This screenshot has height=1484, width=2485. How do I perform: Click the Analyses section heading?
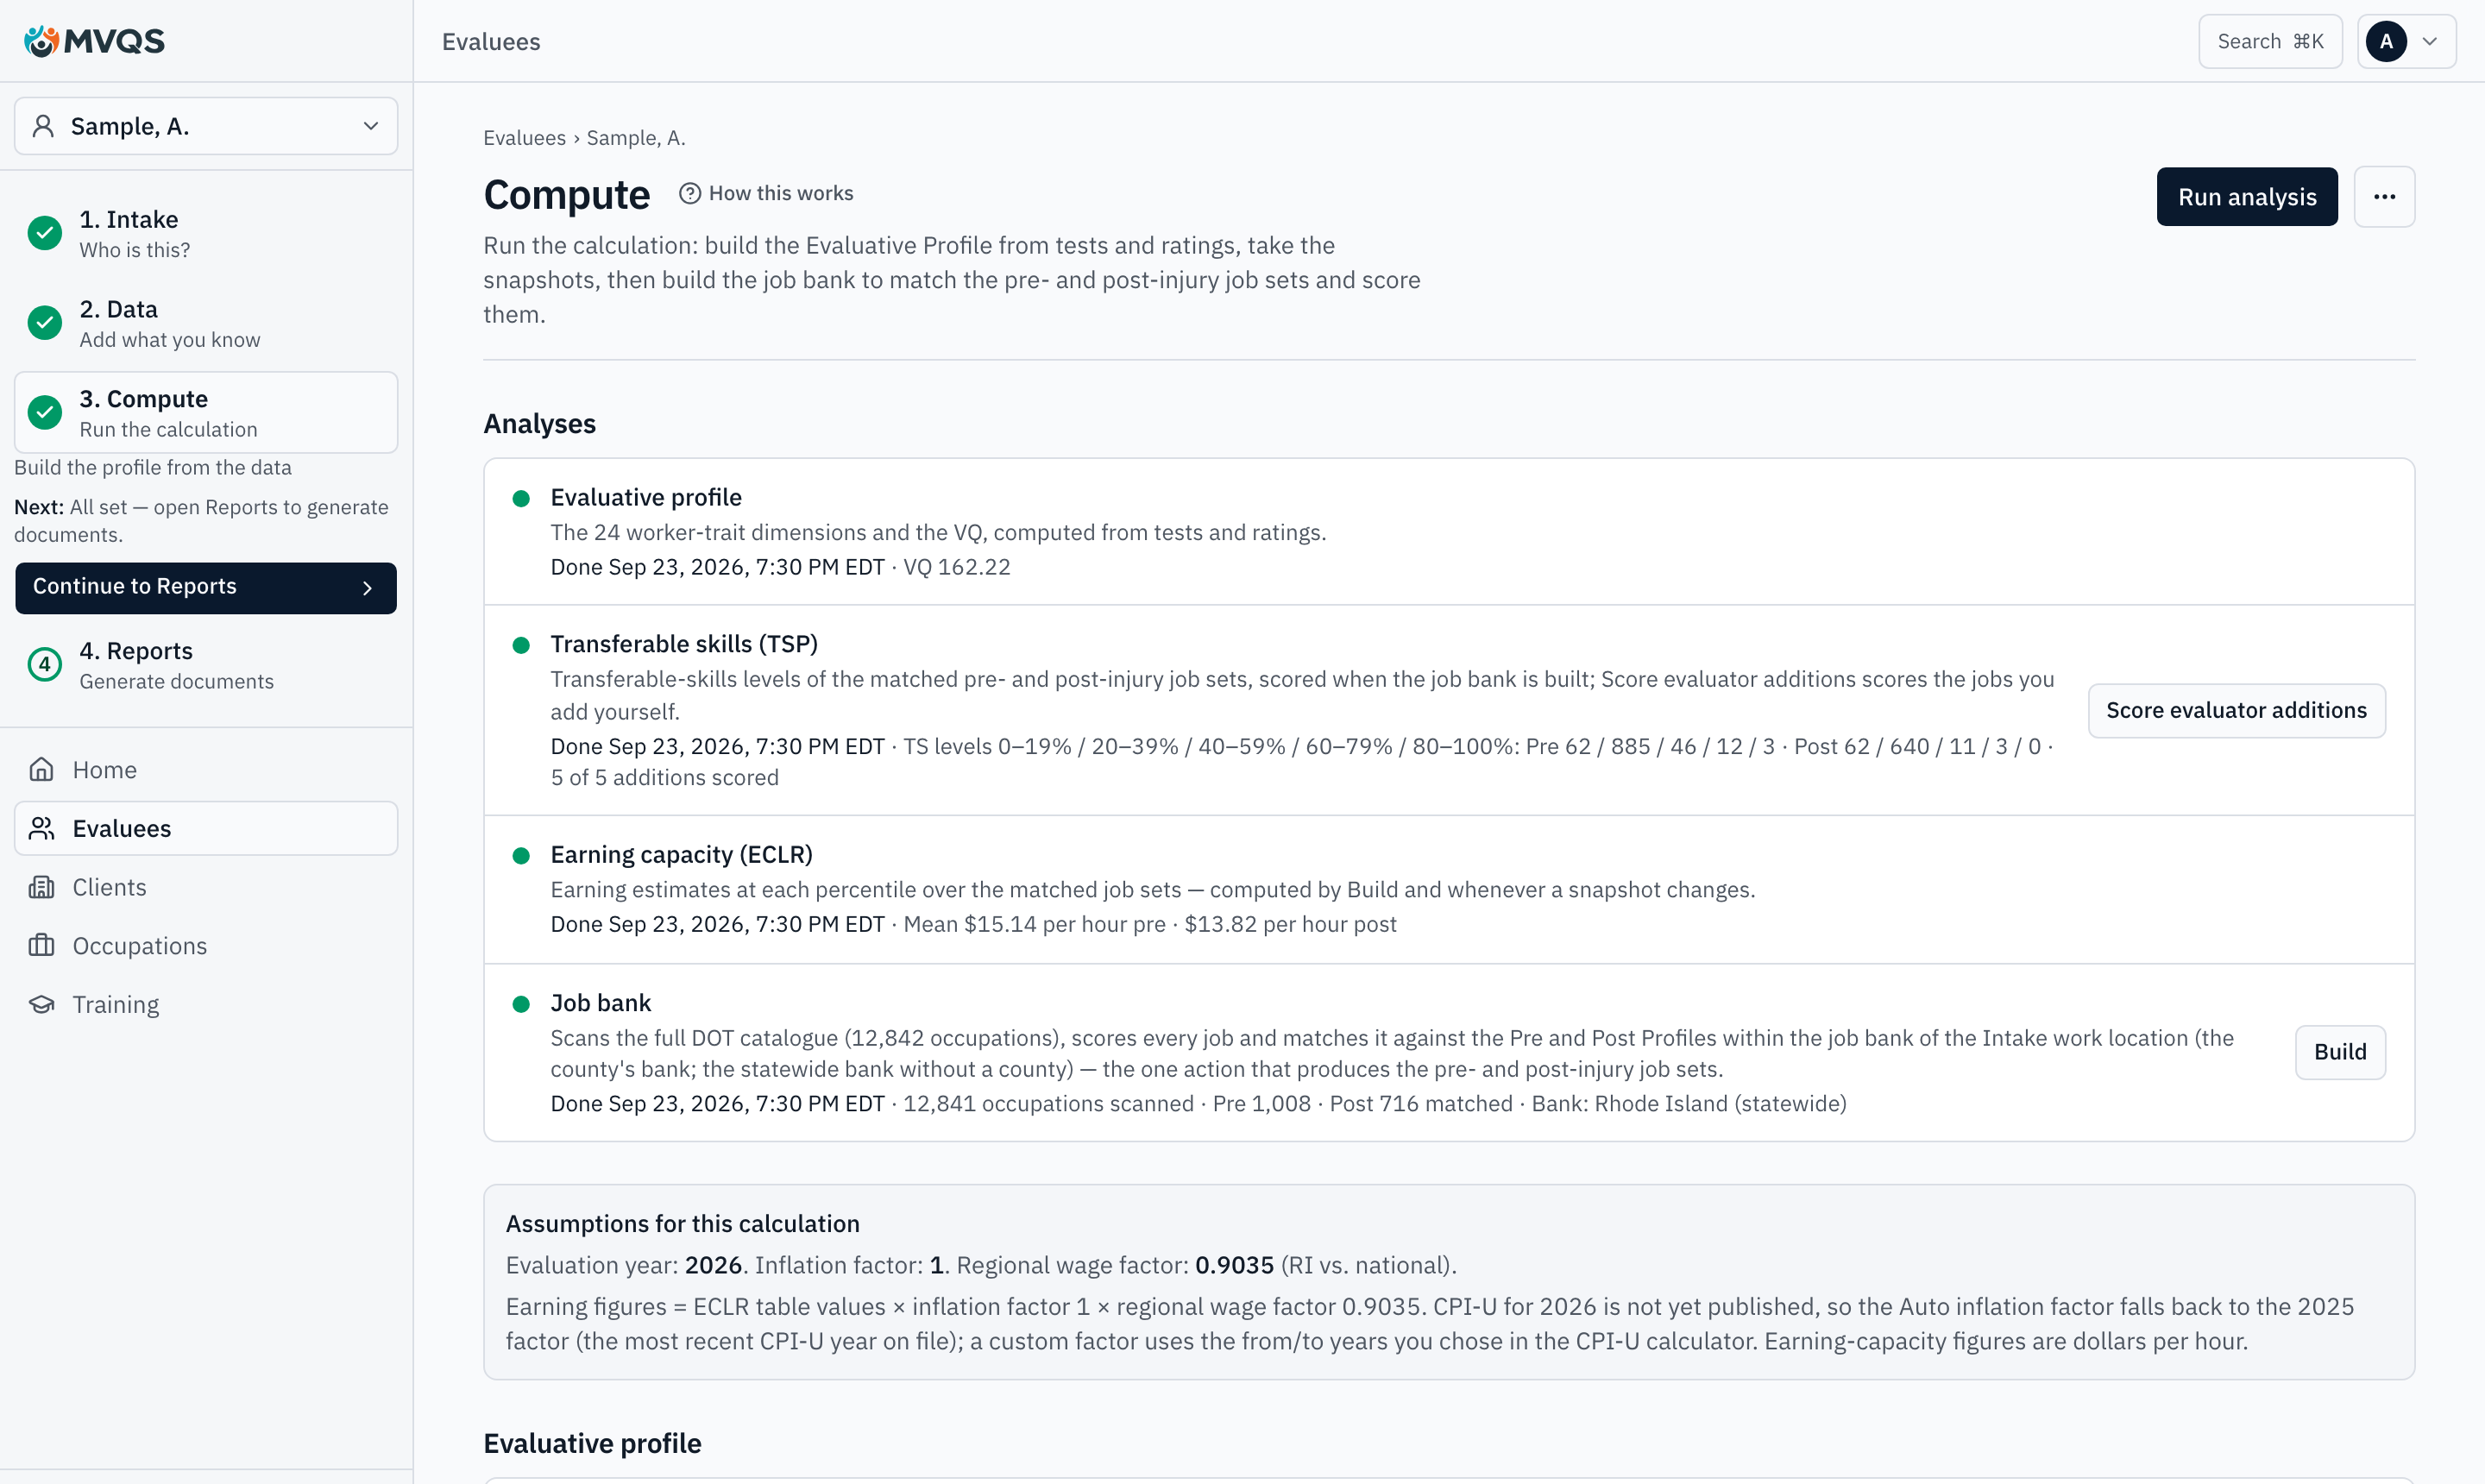539,424
